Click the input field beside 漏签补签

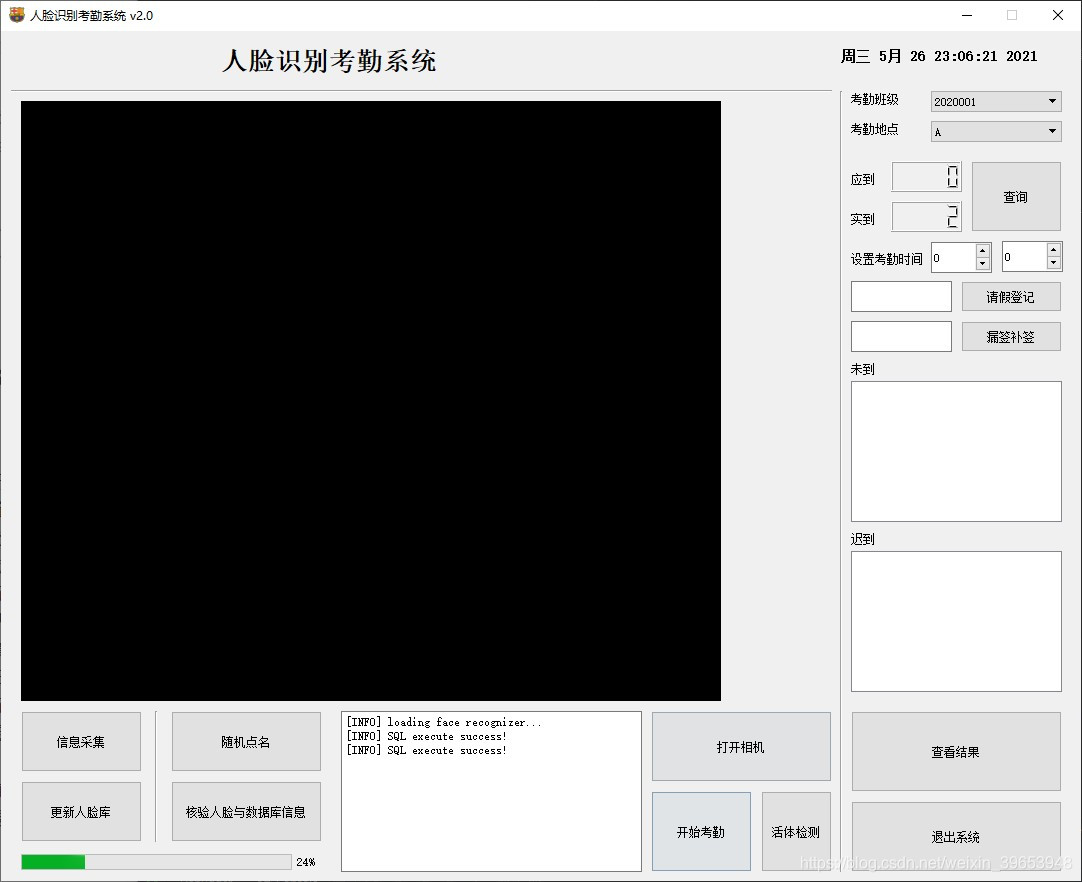901,337
